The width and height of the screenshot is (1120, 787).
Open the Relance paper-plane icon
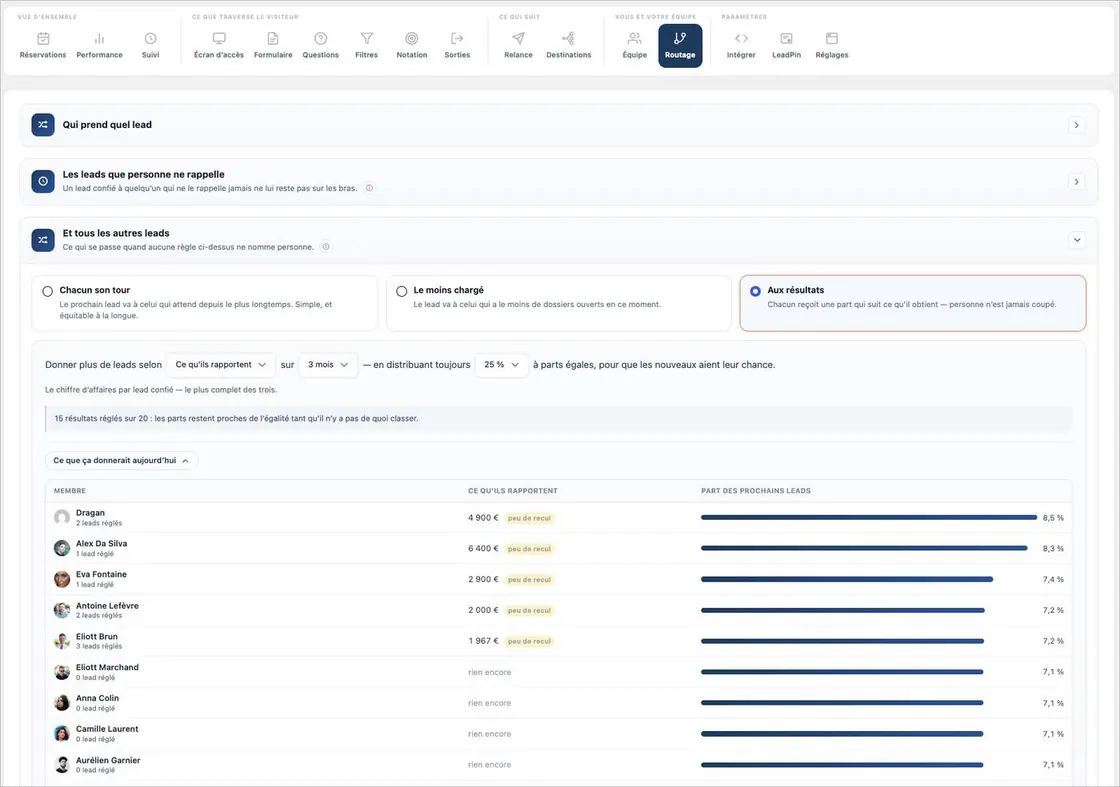click(x=519, y=39)
